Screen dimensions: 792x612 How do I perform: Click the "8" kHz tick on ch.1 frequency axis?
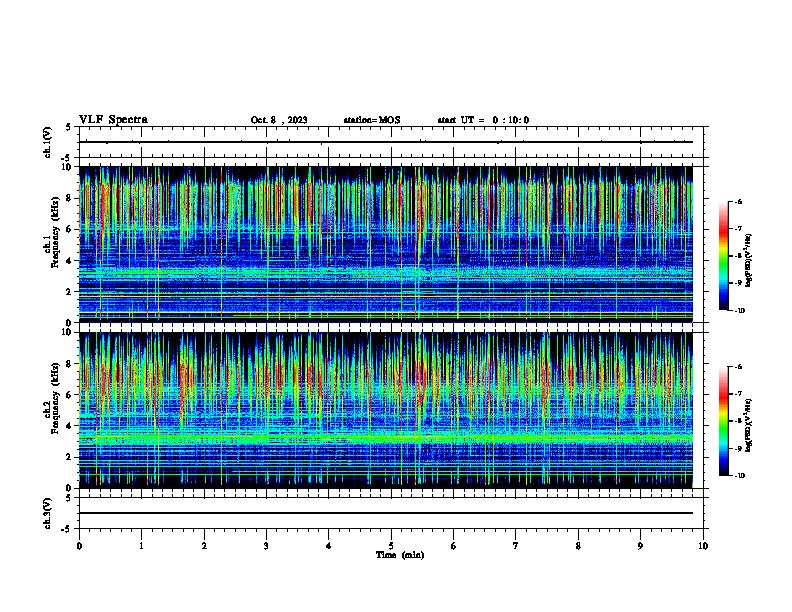click(x=70, y=198)
